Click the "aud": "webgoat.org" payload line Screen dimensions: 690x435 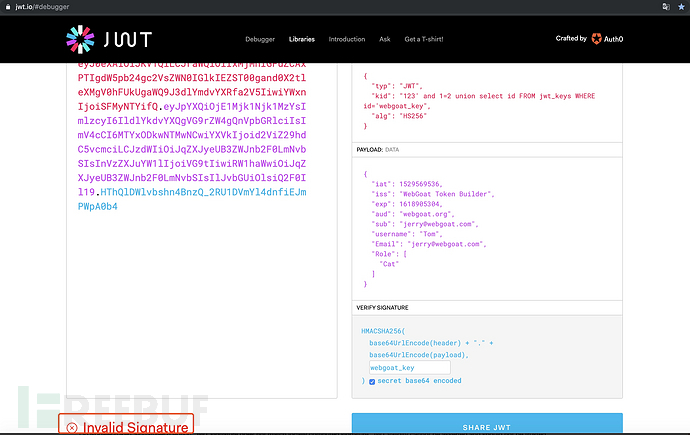[x=413, y=214]
